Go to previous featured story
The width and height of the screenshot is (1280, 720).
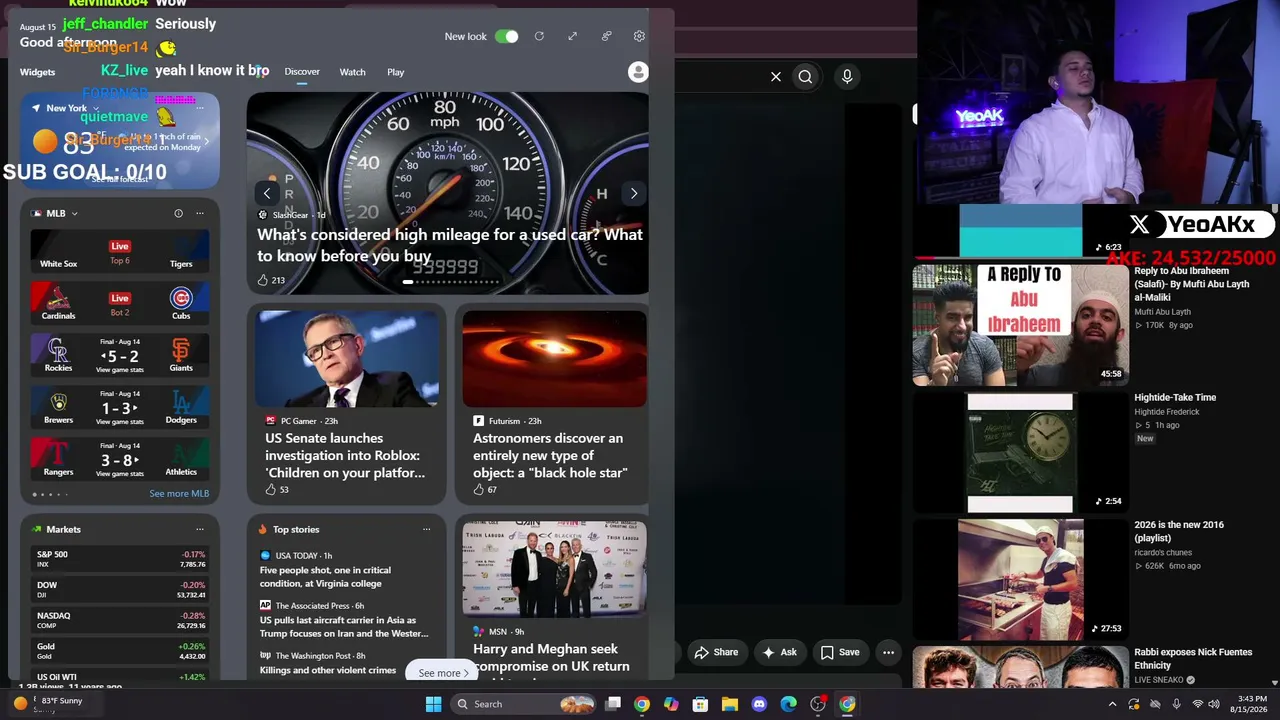tap(267, 194)
